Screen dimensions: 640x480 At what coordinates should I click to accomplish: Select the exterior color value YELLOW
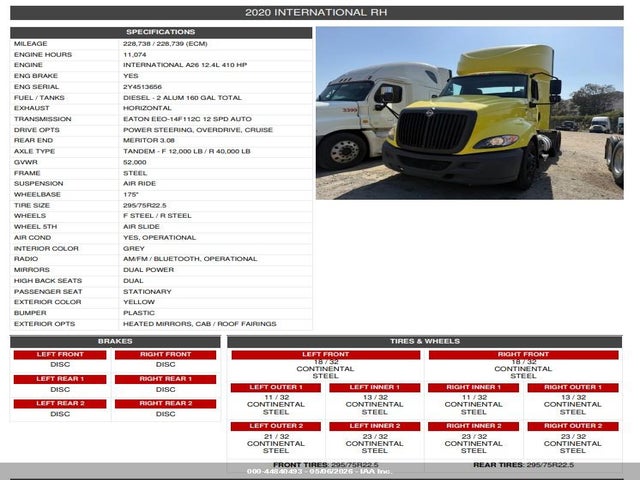(x=139, y=302)
